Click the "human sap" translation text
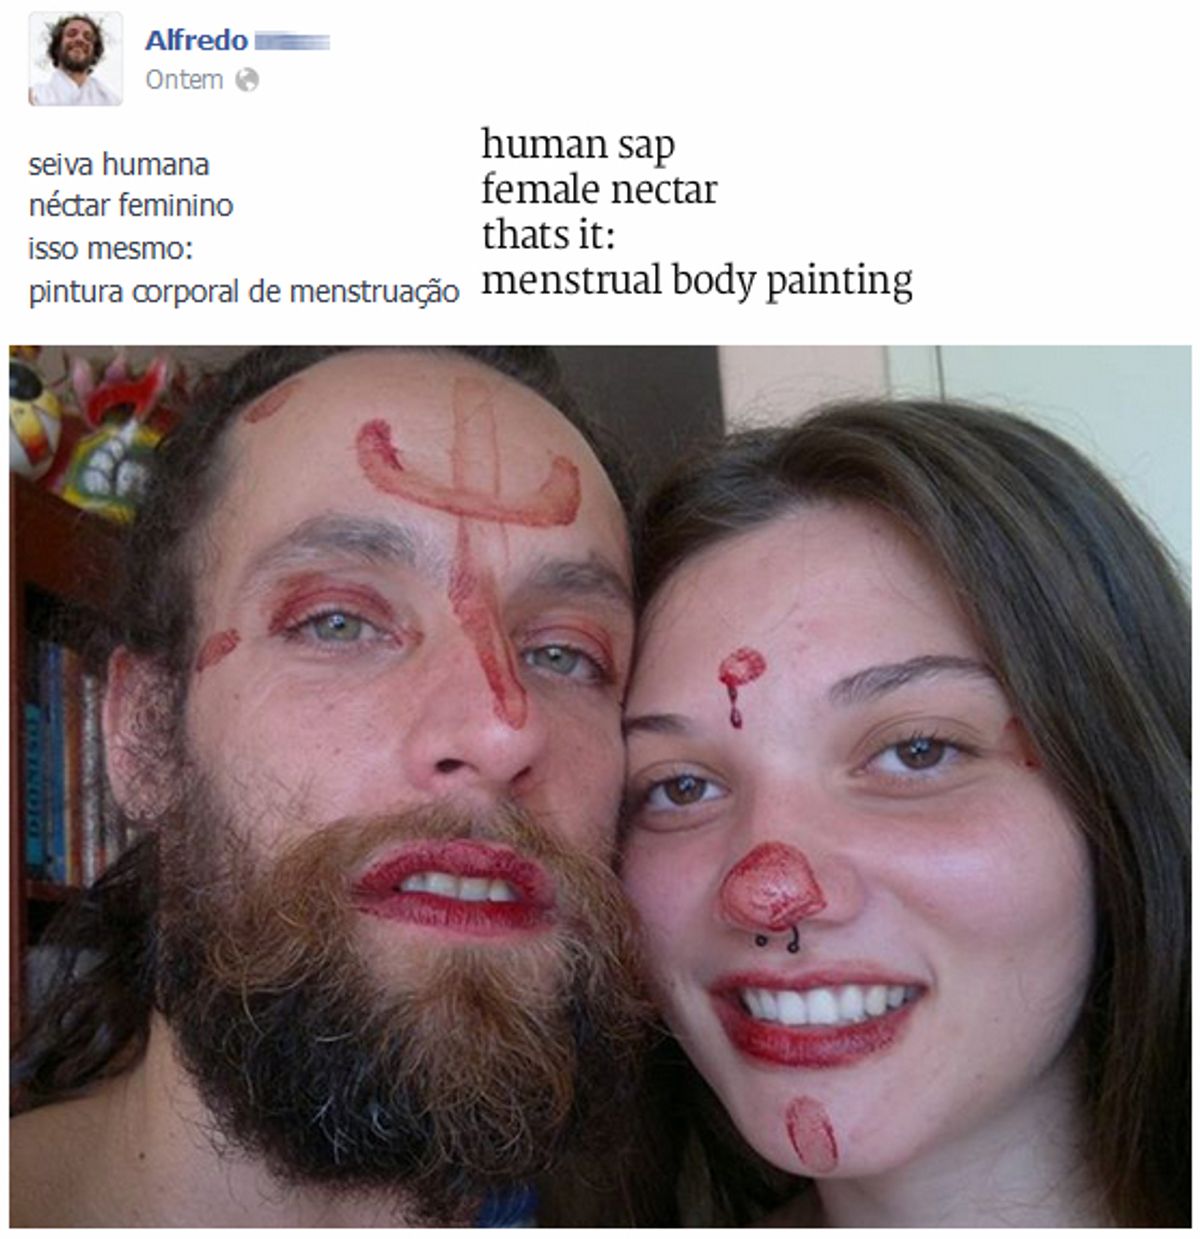This screenshot has width=1200, height=1239. point(578,146)
